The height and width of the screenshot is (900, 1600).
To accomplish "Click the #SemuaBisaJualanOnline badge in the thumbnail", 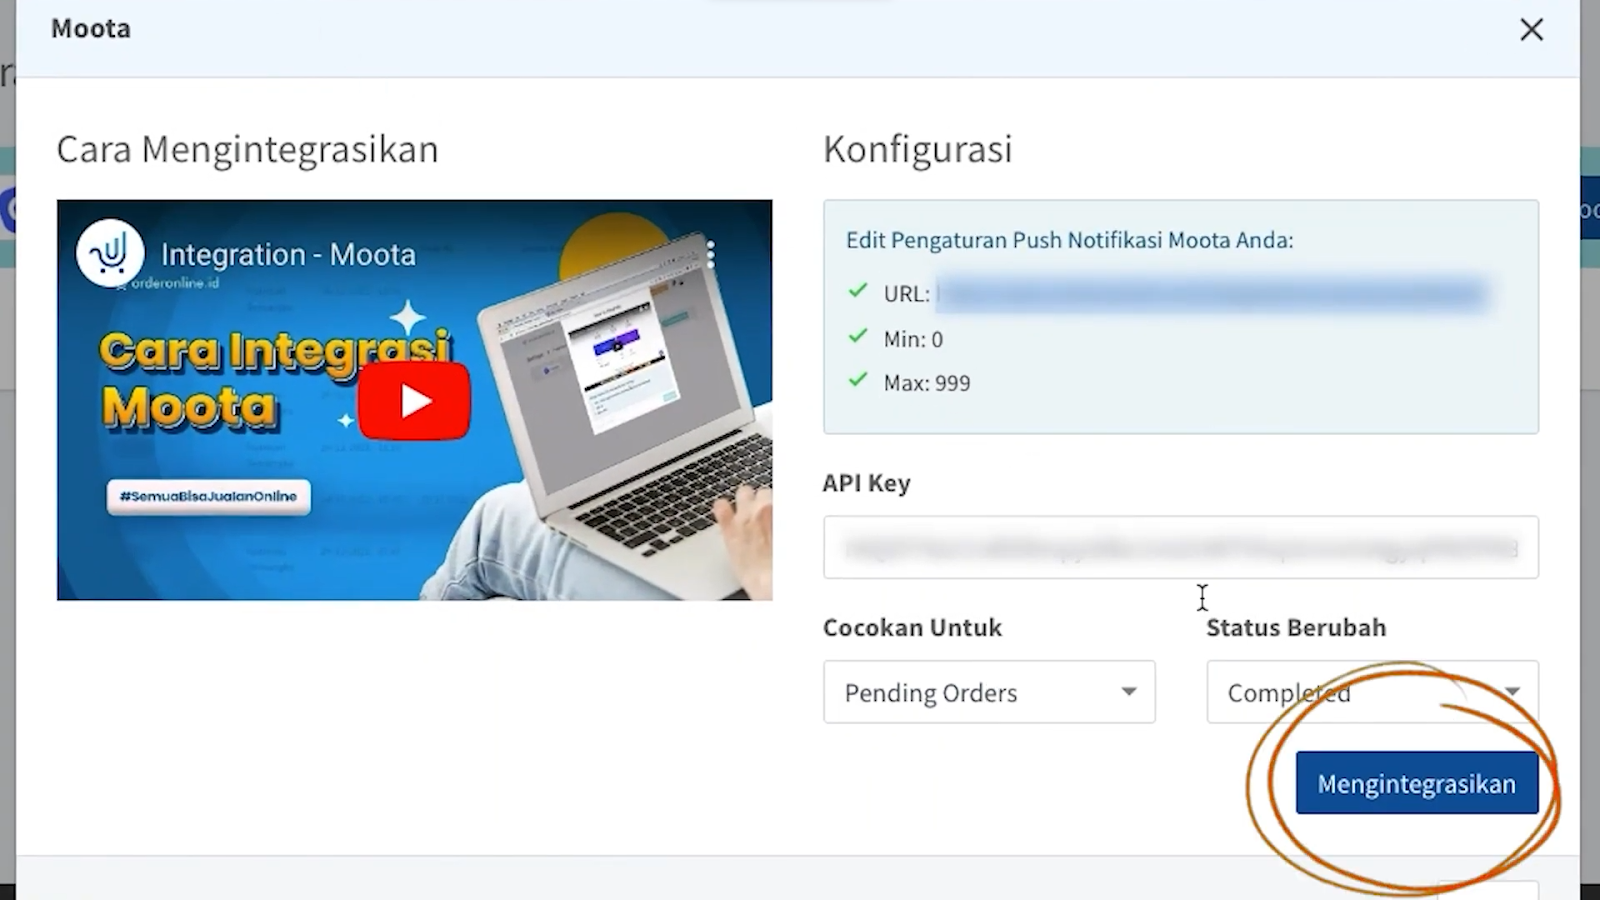I will pyautogui.click(x=208, y=496).
